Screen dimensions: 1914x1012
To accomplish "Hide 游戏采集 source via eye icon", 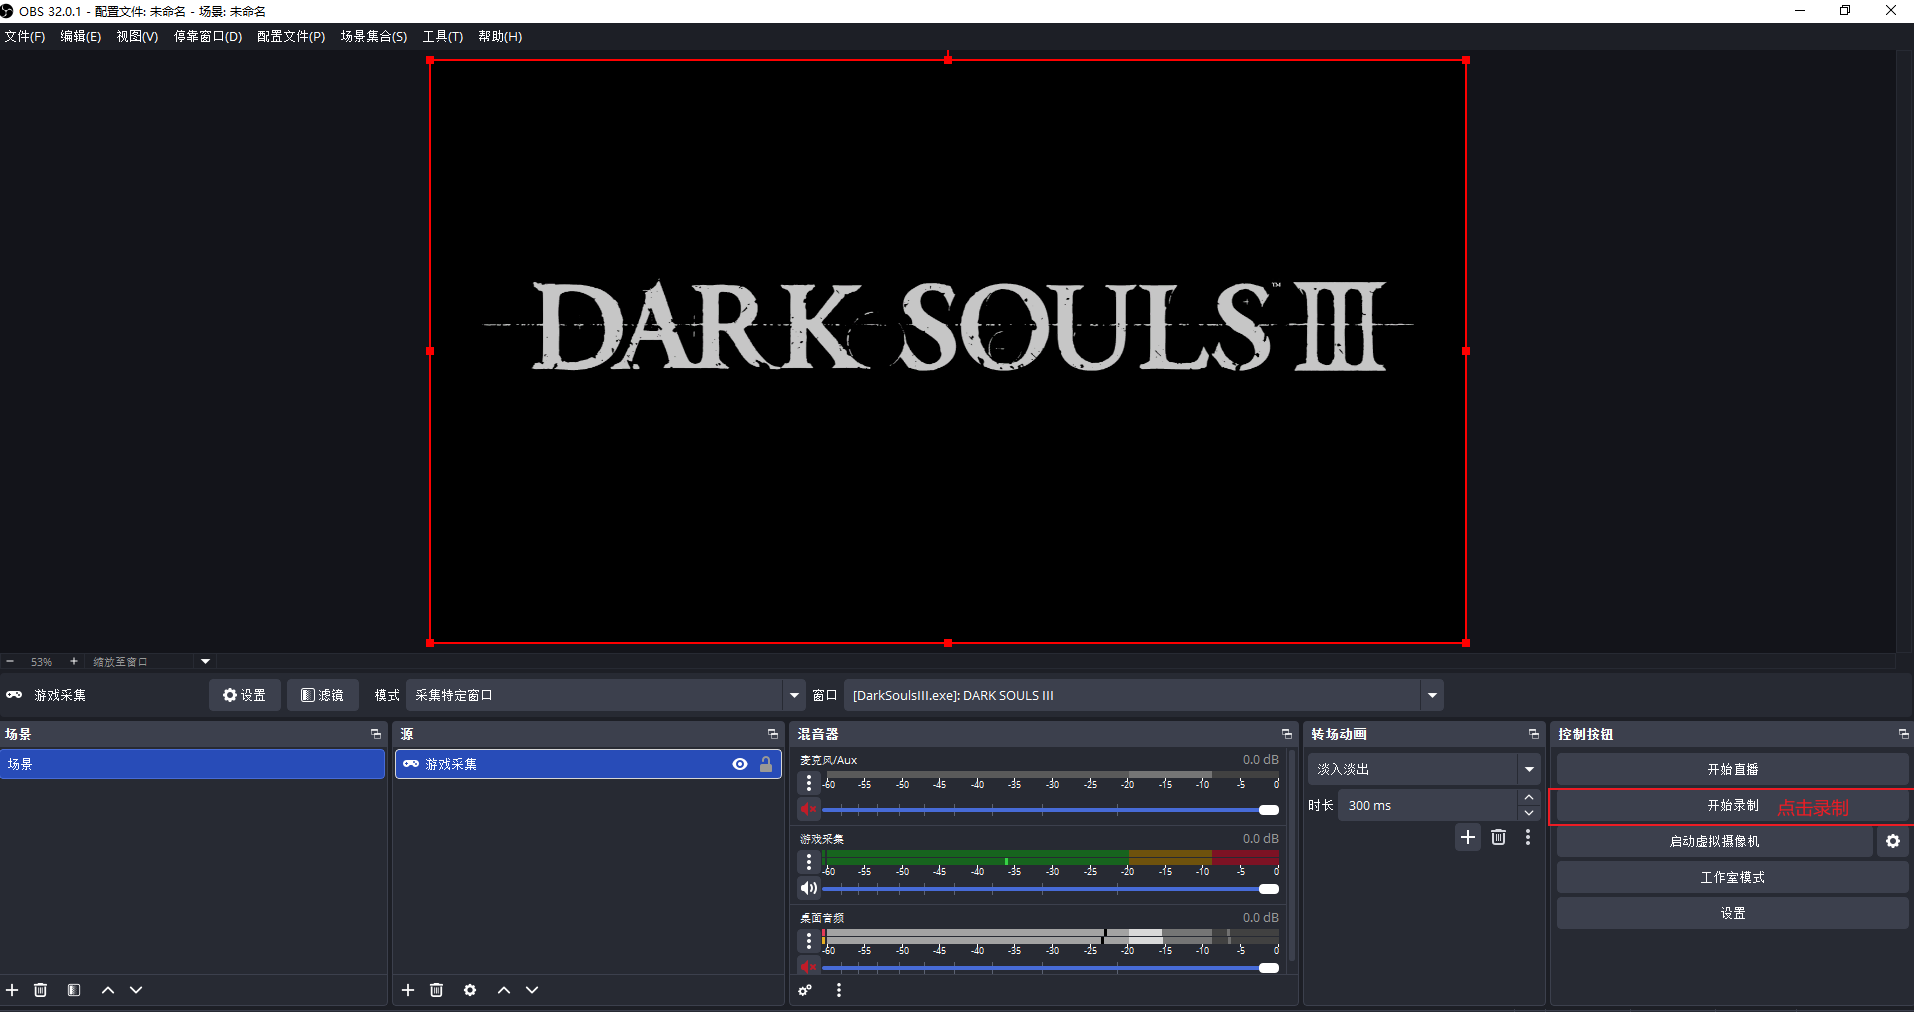I will tap(740, 764).
